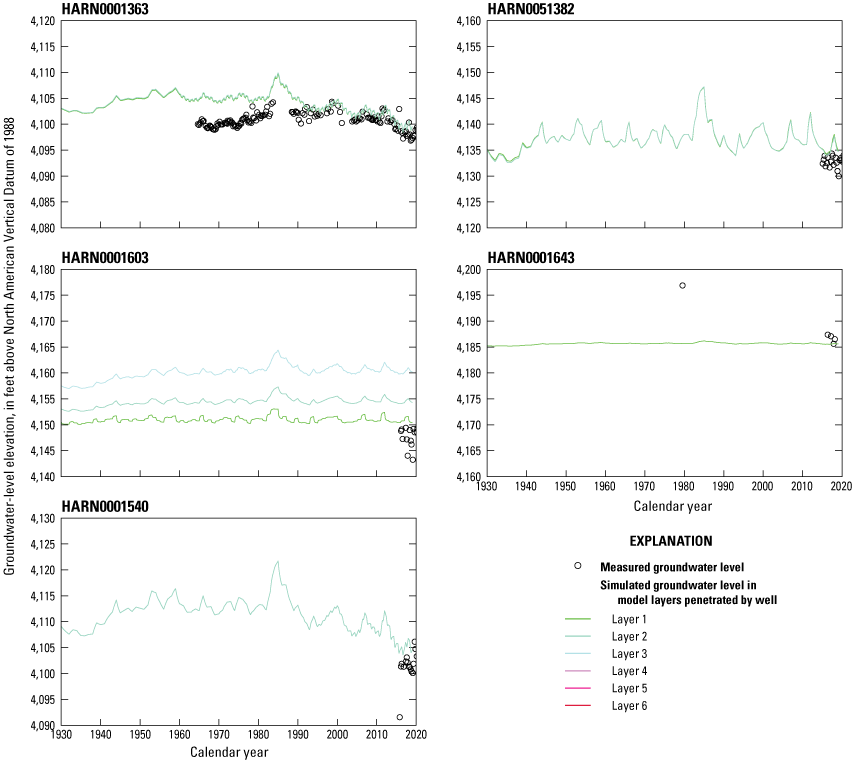852x761 pixels.
Task: Click the measured groundwater level circle marker in legend
Action: [x=577, y=566]
